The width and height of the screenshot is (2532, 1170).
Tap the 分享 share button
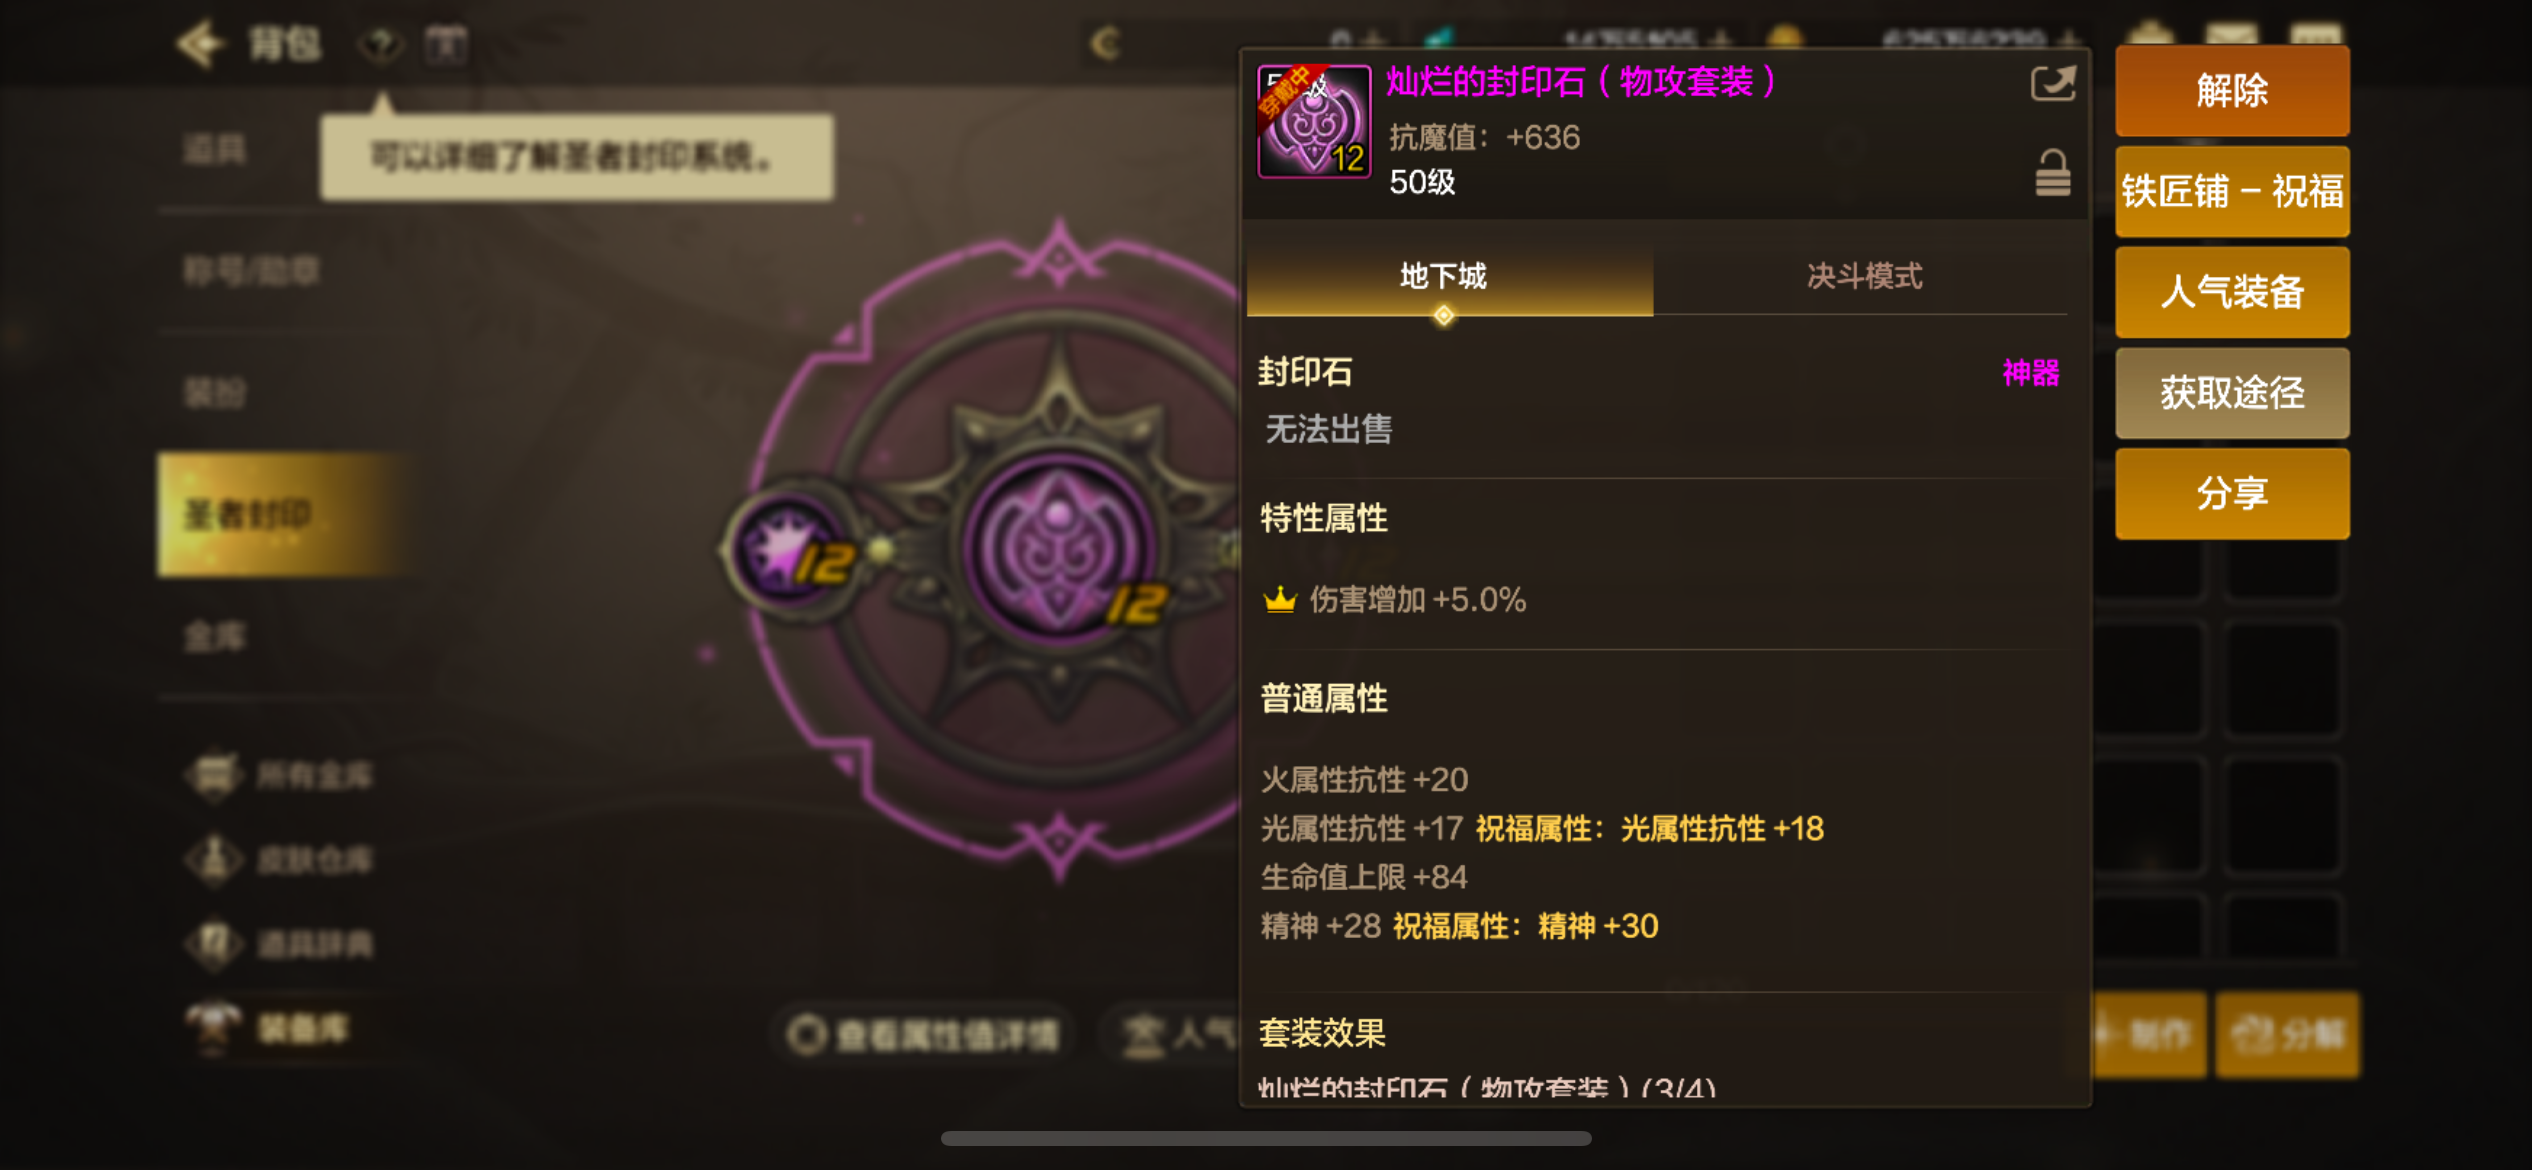[x=2232, y=494]
